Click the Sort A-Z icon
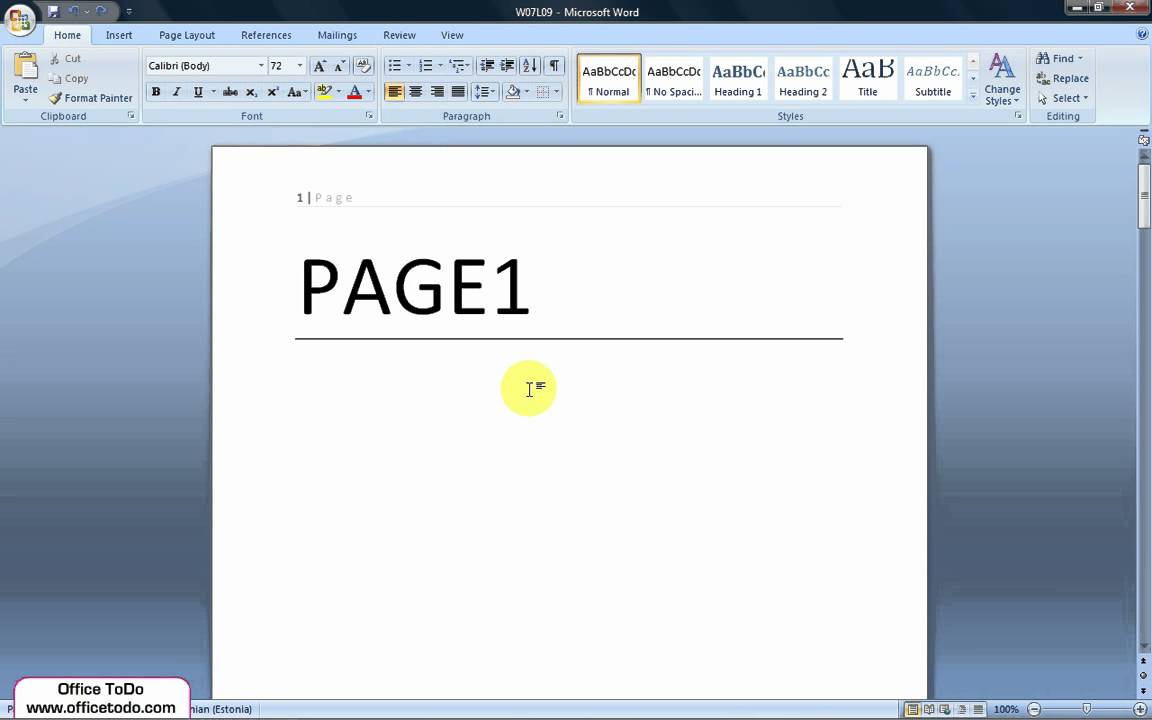 pyautogui.click(x=530, y=66)
